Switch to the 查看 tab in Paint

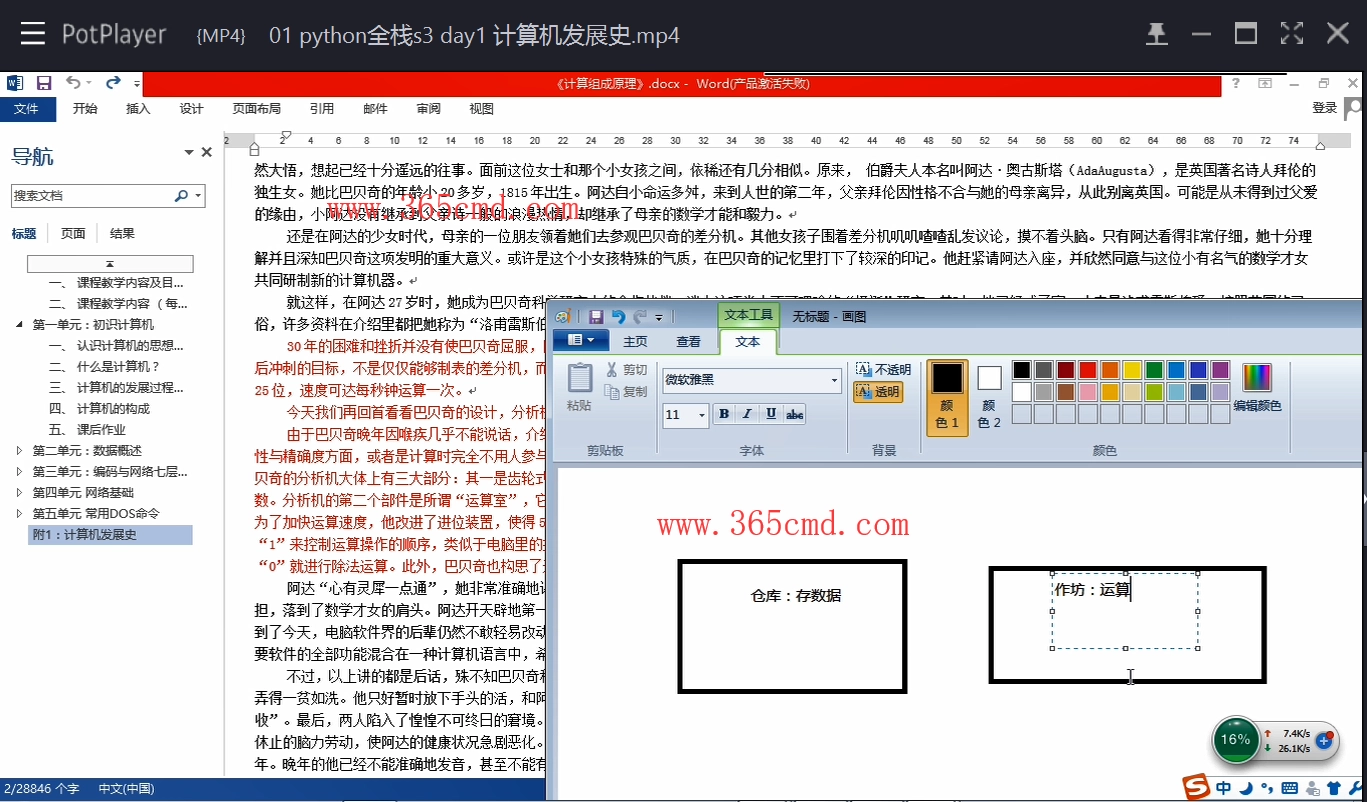(x=689, y=340)
